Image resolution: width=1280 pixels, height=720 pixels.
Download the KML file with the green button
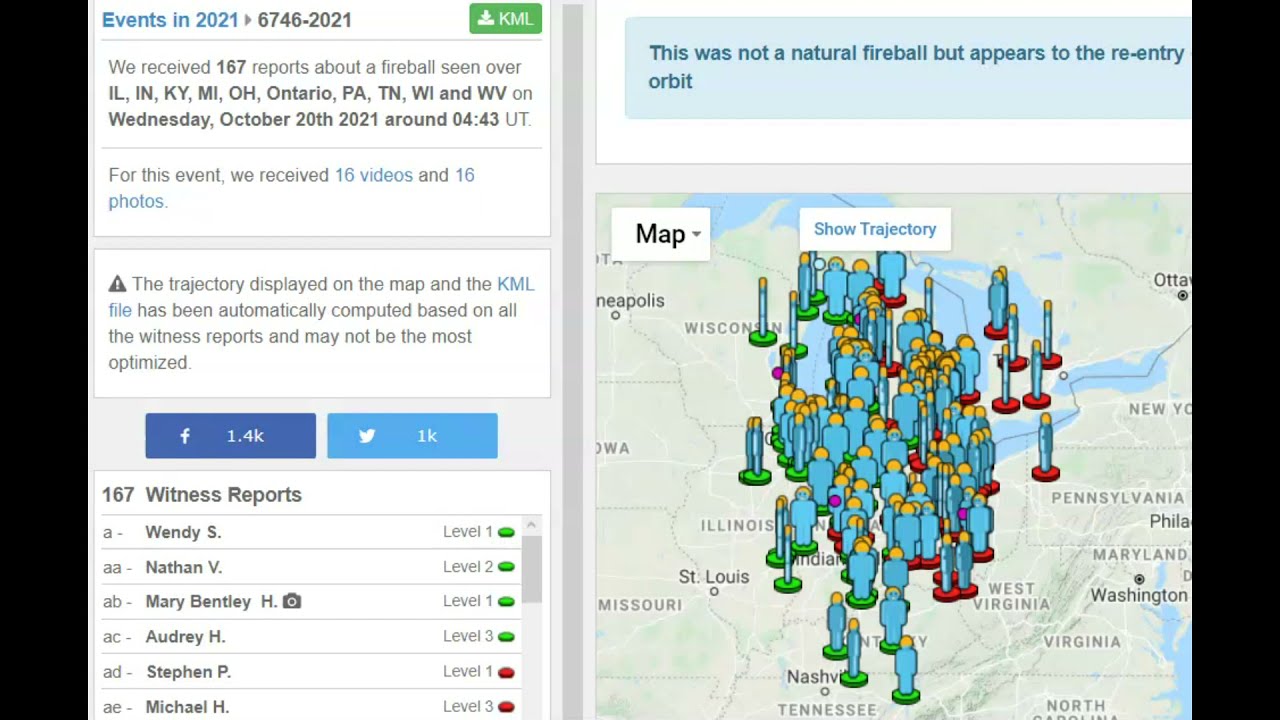point(505,19)
